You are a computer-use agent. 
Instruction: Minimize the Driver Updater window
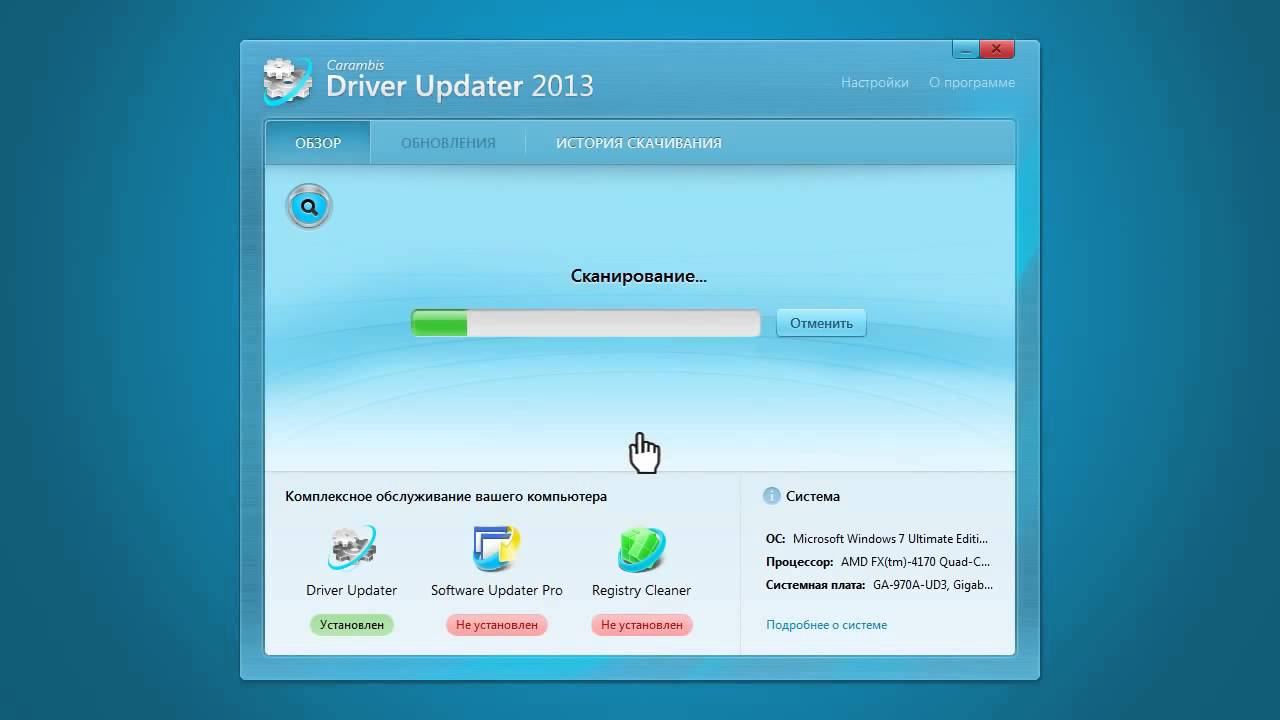pyautogui.click(x=964, y=49)
